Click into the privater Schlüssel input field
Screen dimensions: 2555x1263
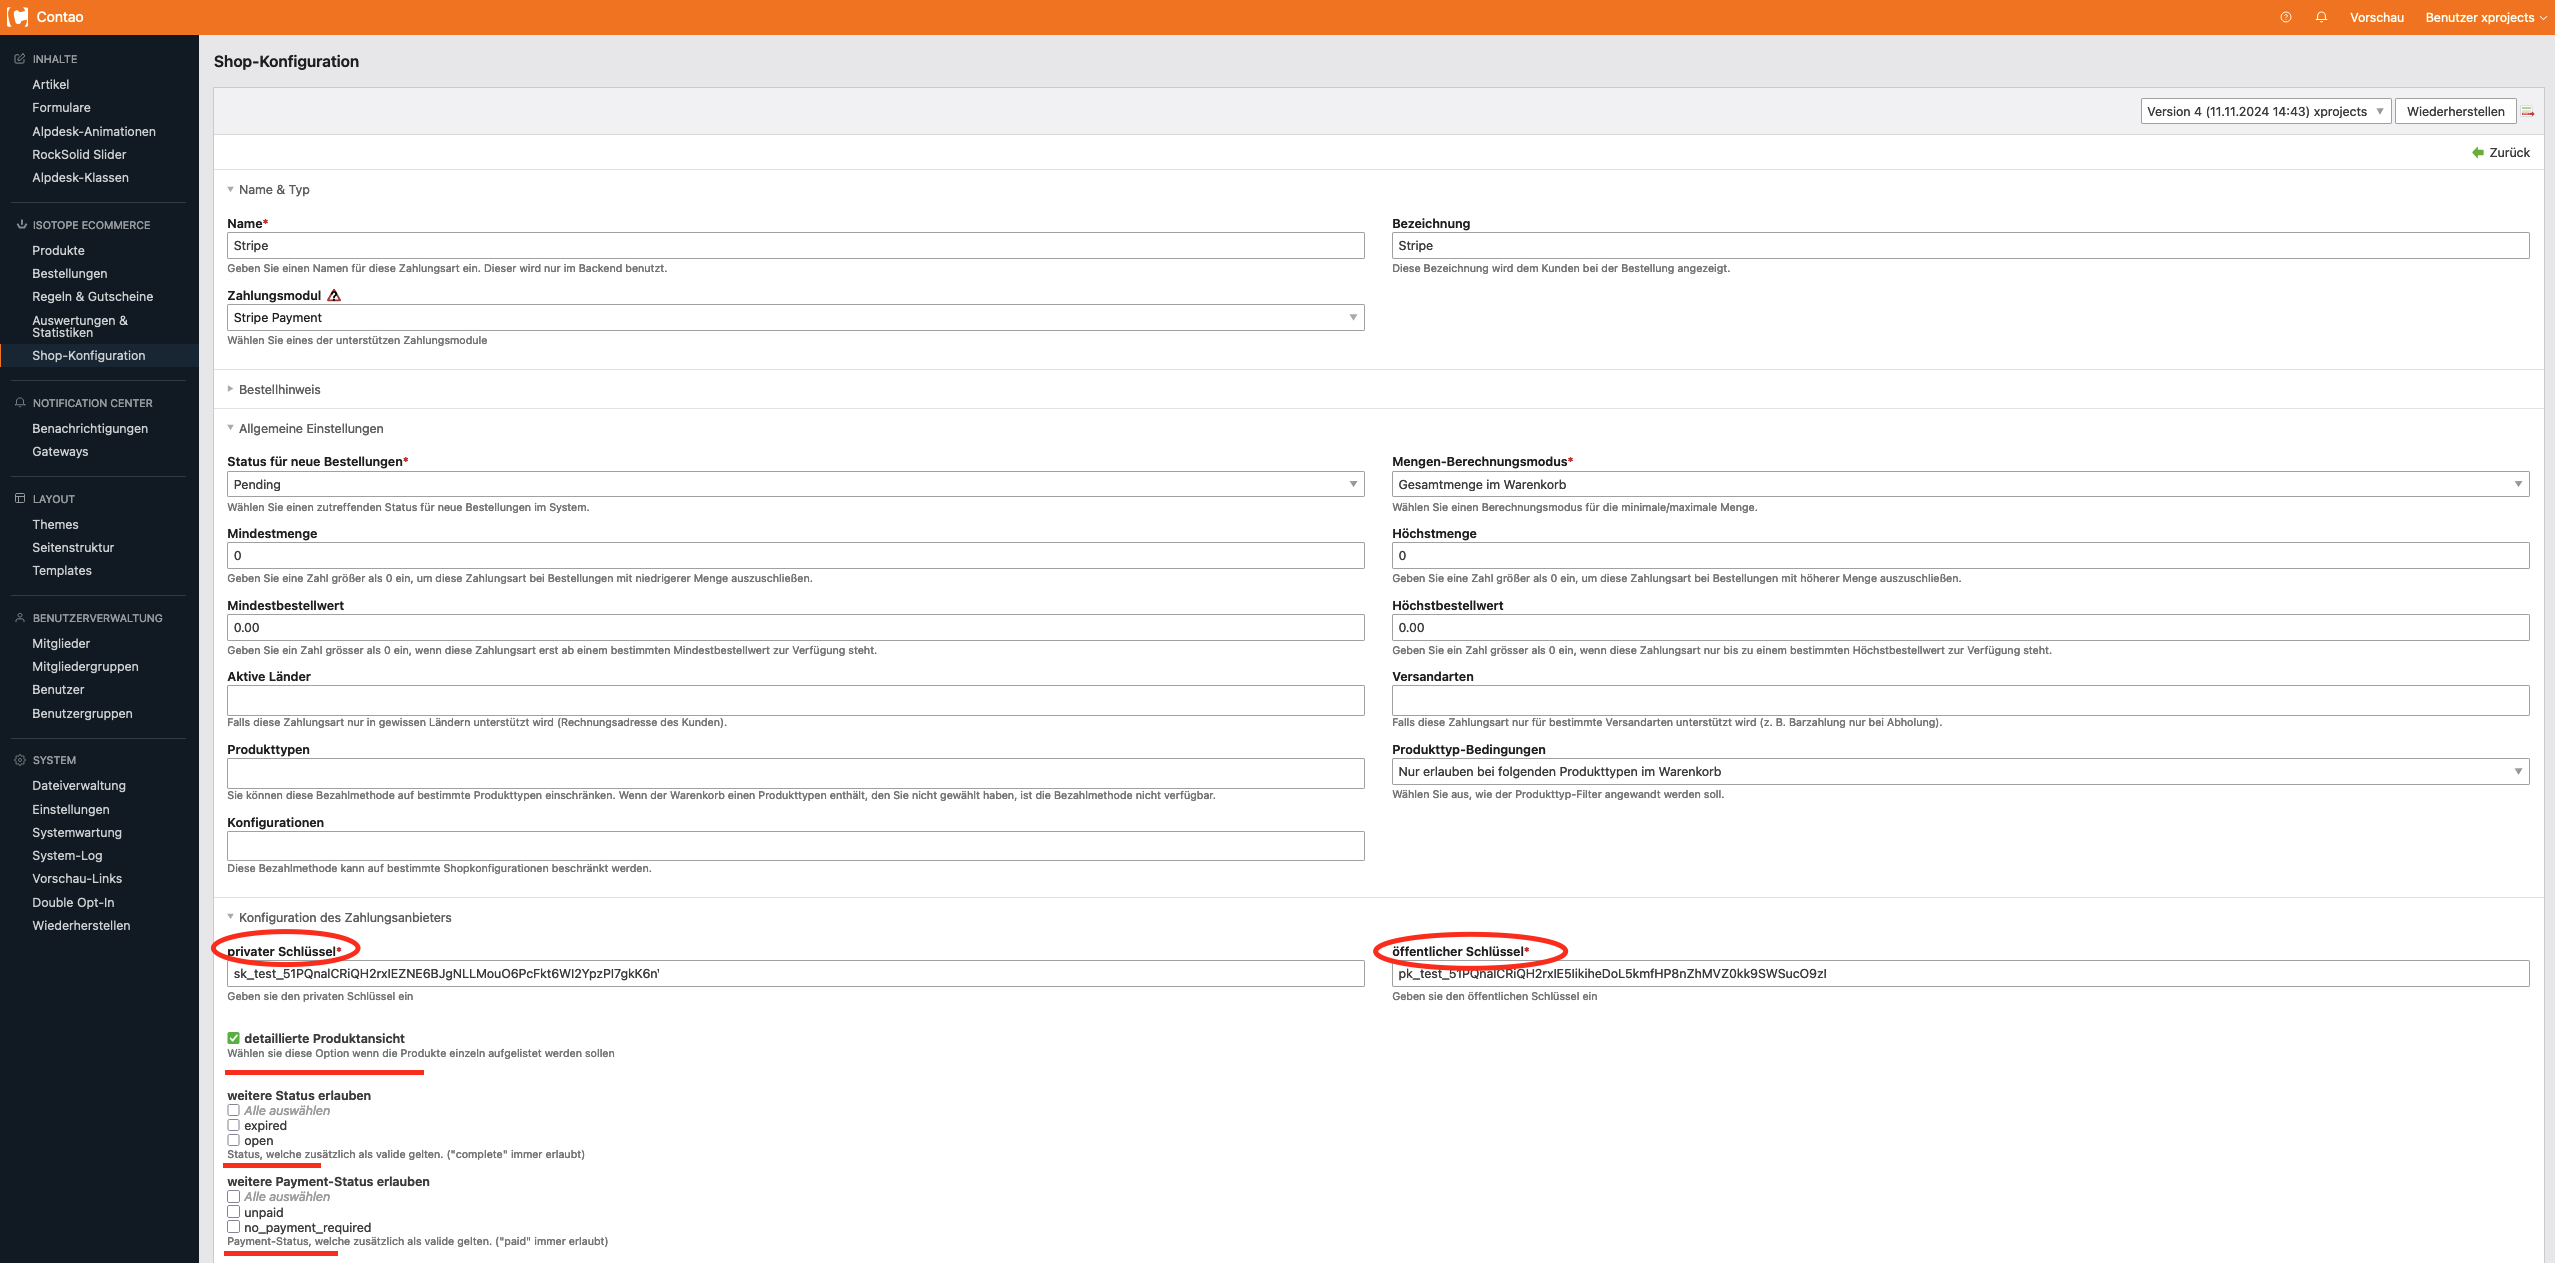coord(795,974)
